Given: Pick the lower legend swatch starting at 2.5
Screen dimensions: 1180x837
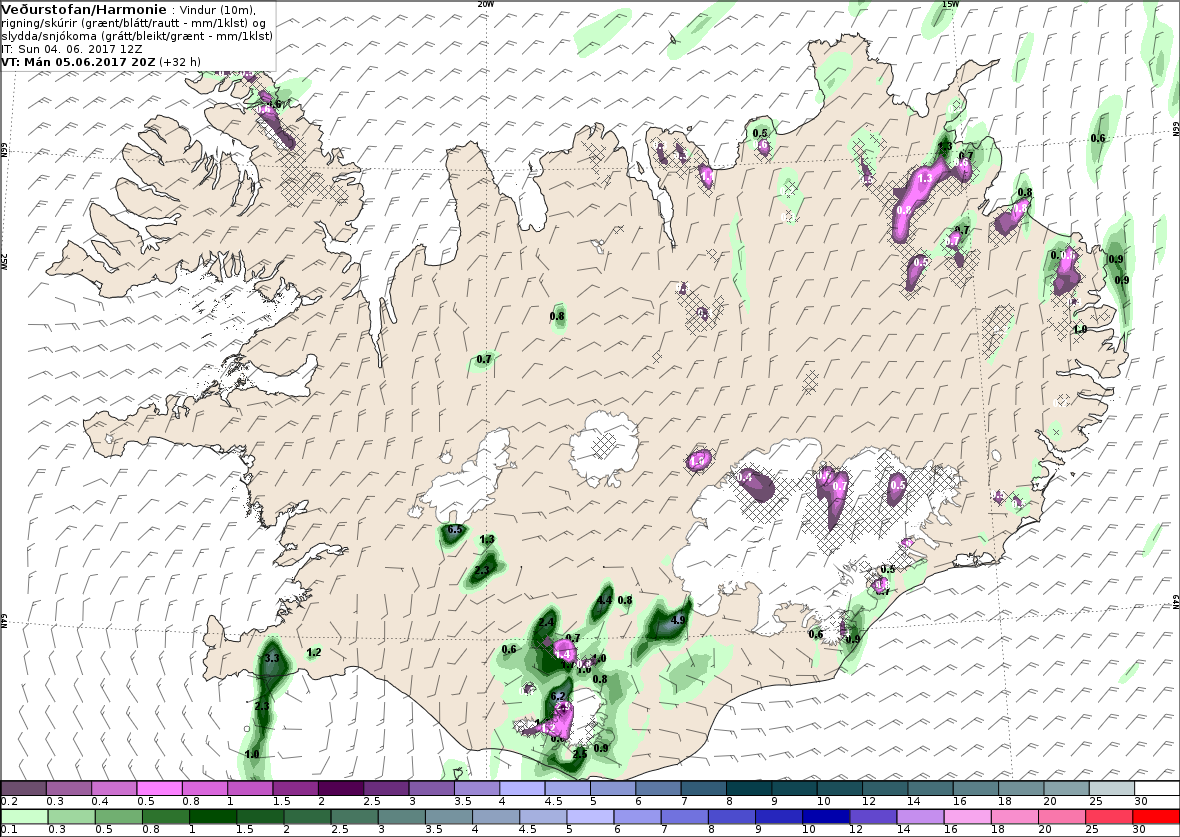Looking at the screenshot, I should point(354,817).
